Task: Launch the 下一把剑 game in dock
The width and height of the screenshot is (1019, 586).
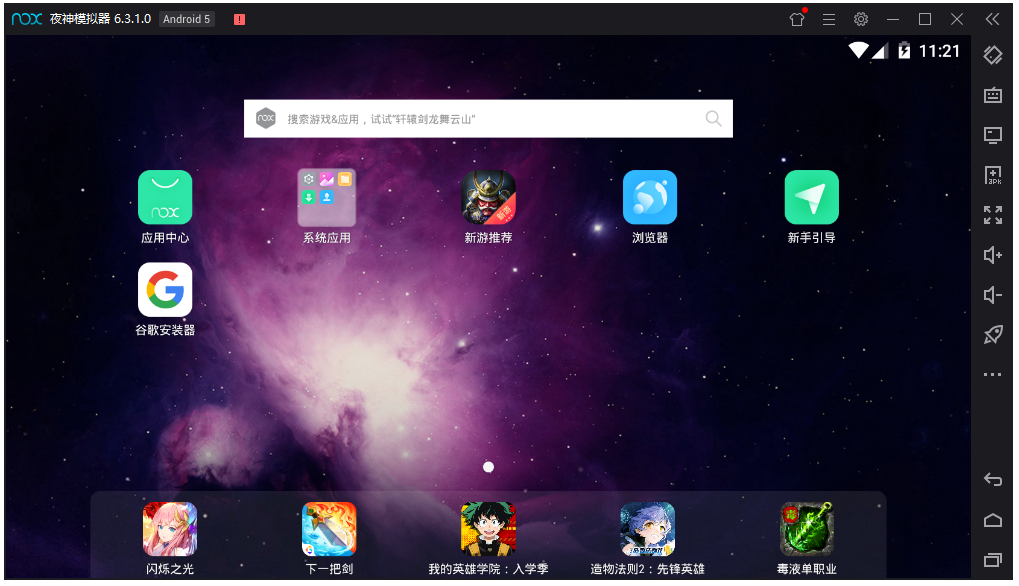Action: pyautogui.click(x=329, y=529)
